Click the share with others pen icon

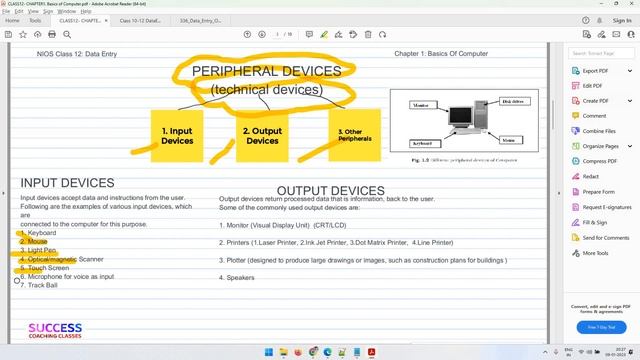click(602, 35)
